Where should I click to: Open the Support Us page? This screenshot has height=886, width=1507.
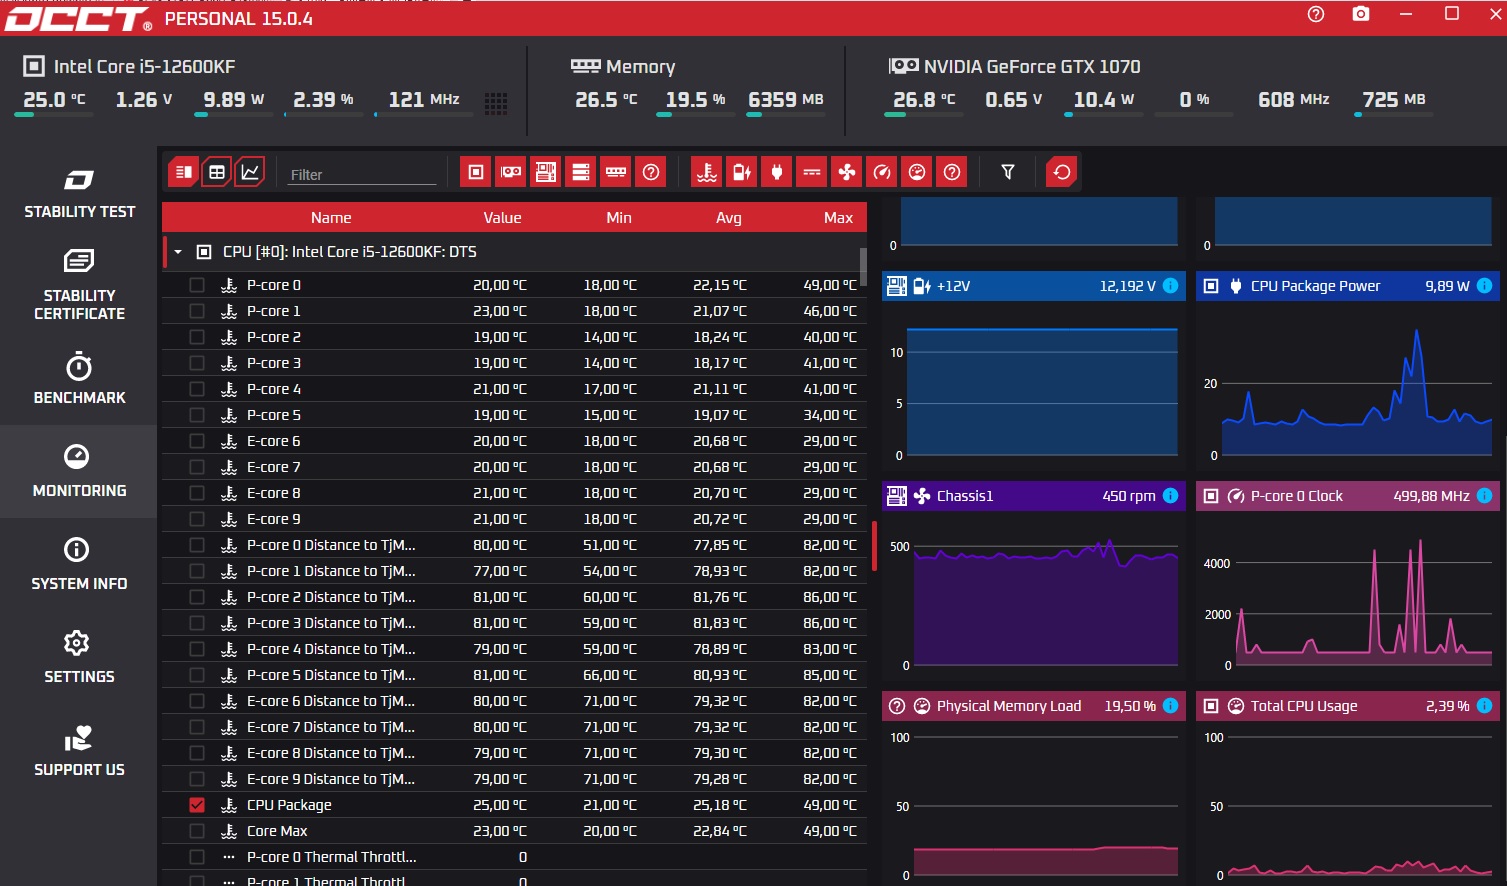79,750
